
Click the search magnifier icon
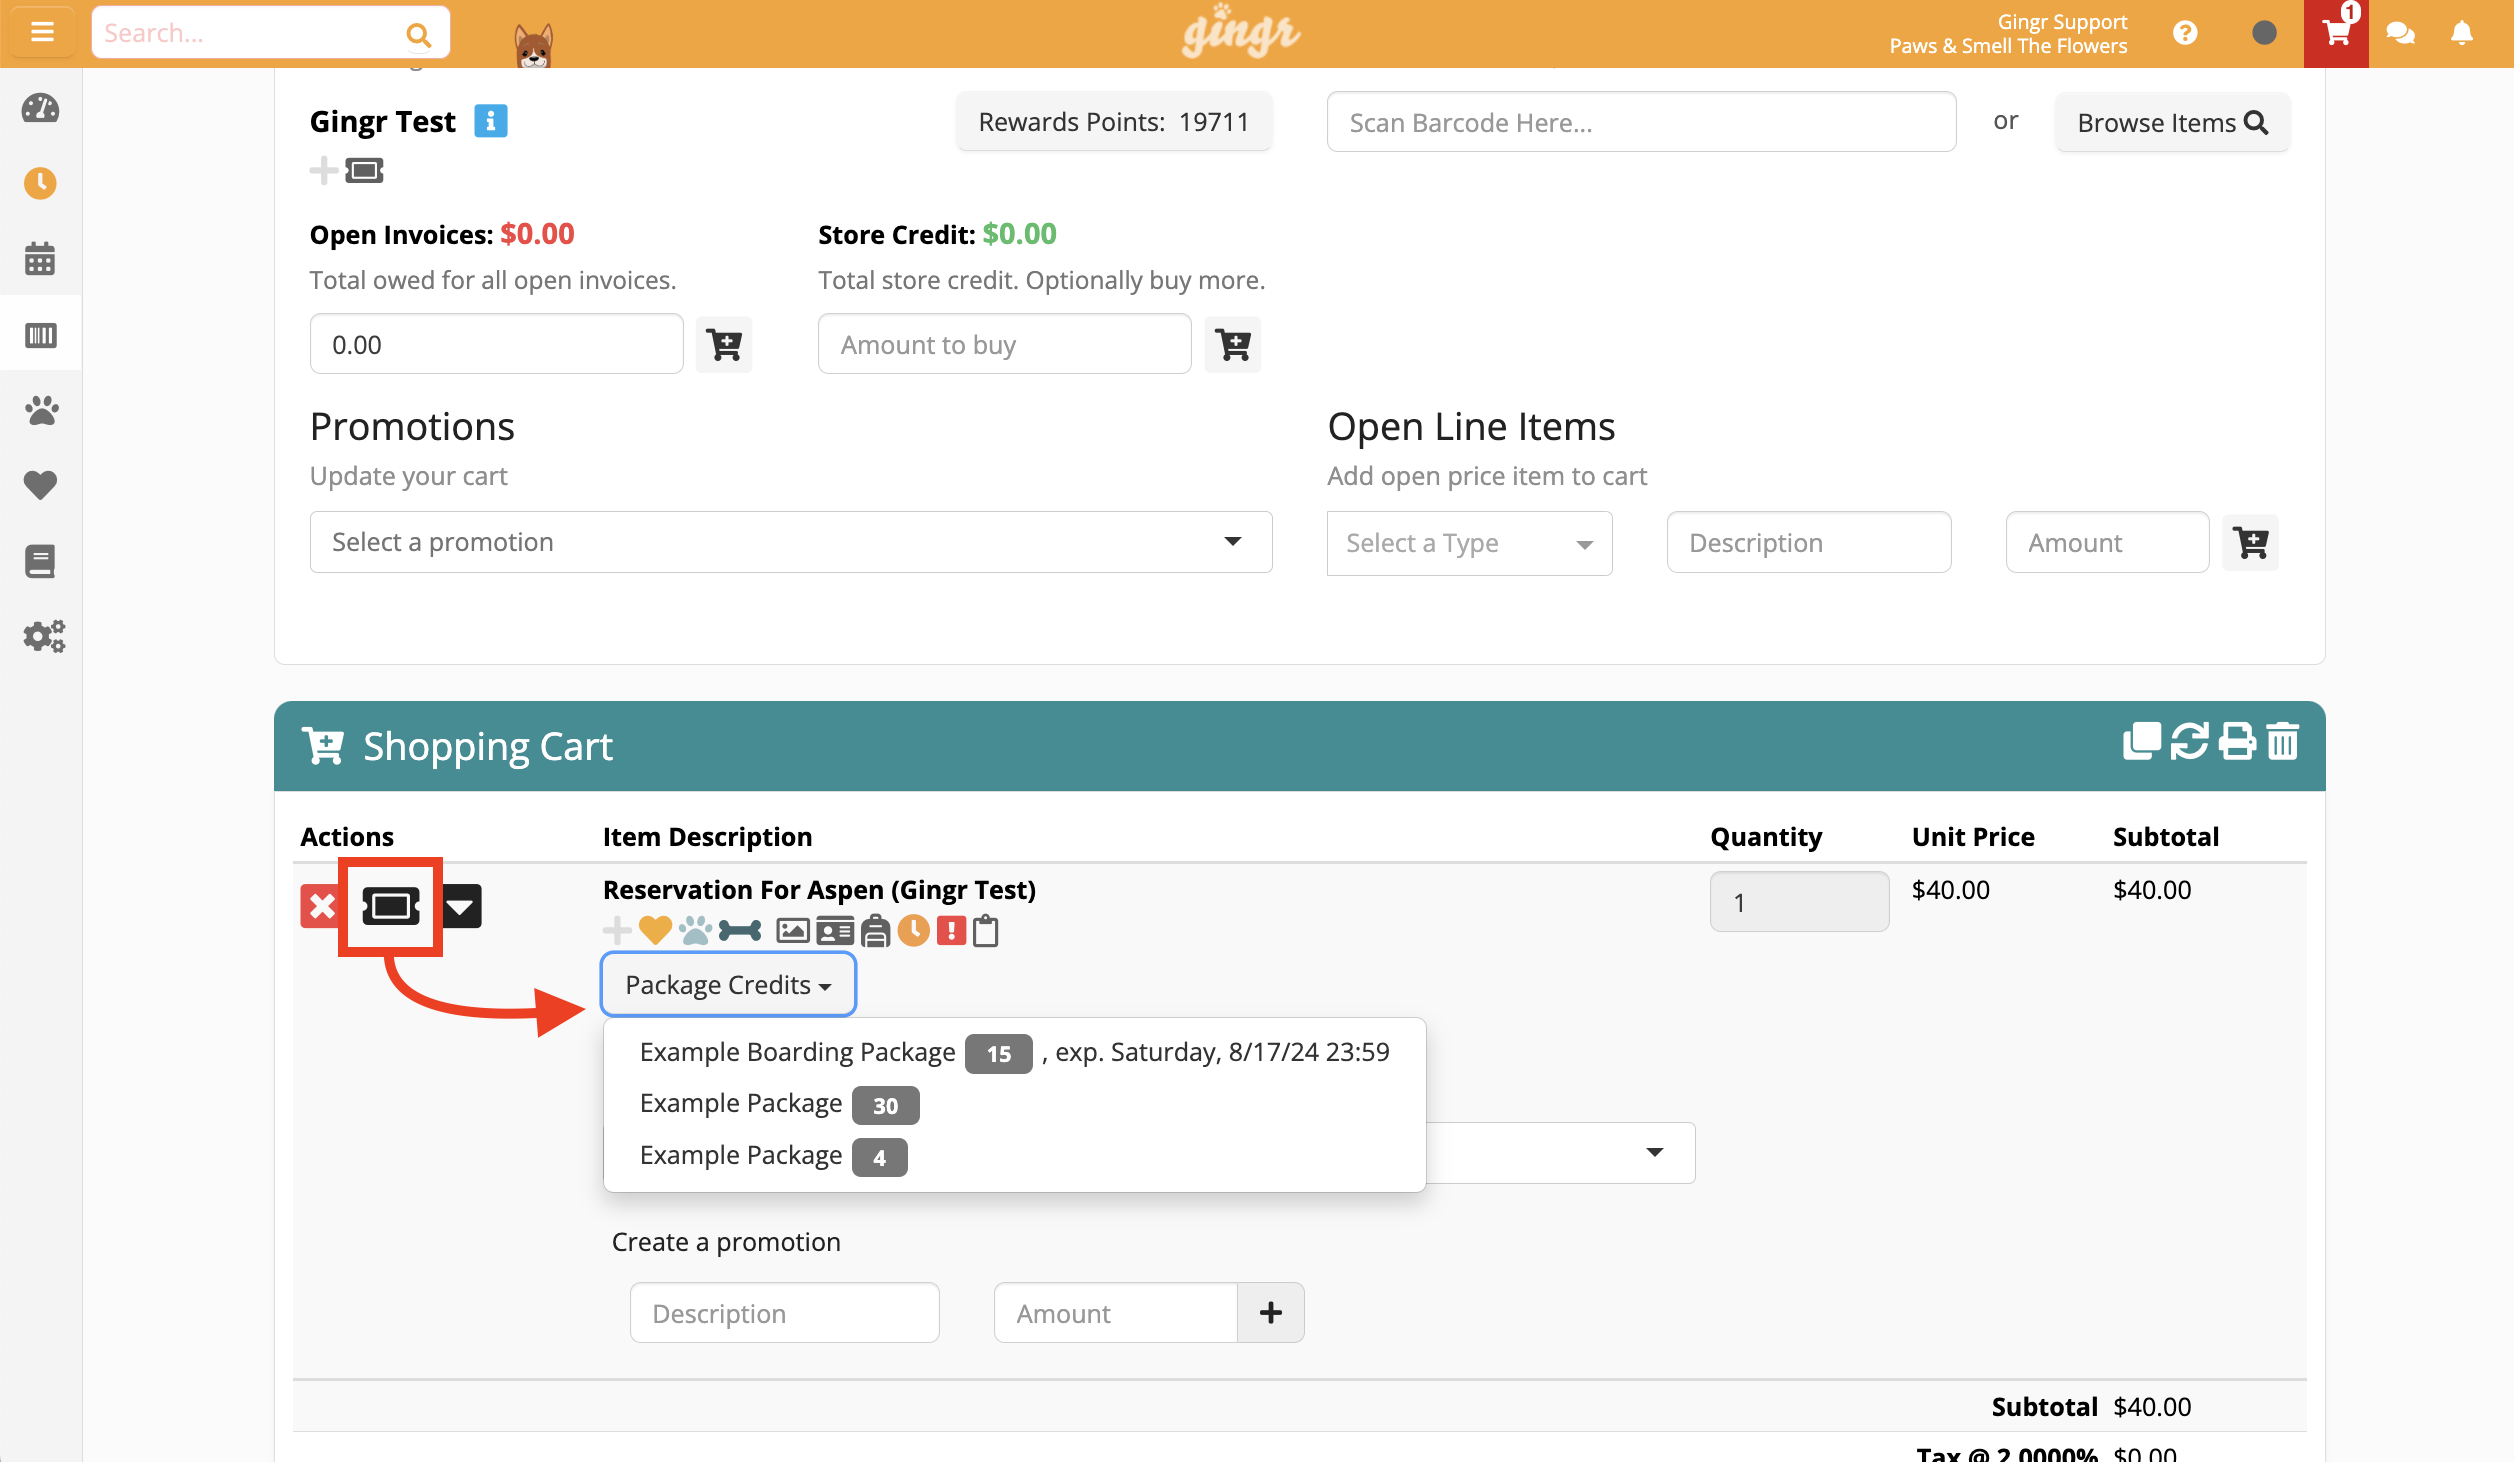(x=418, y=35)
